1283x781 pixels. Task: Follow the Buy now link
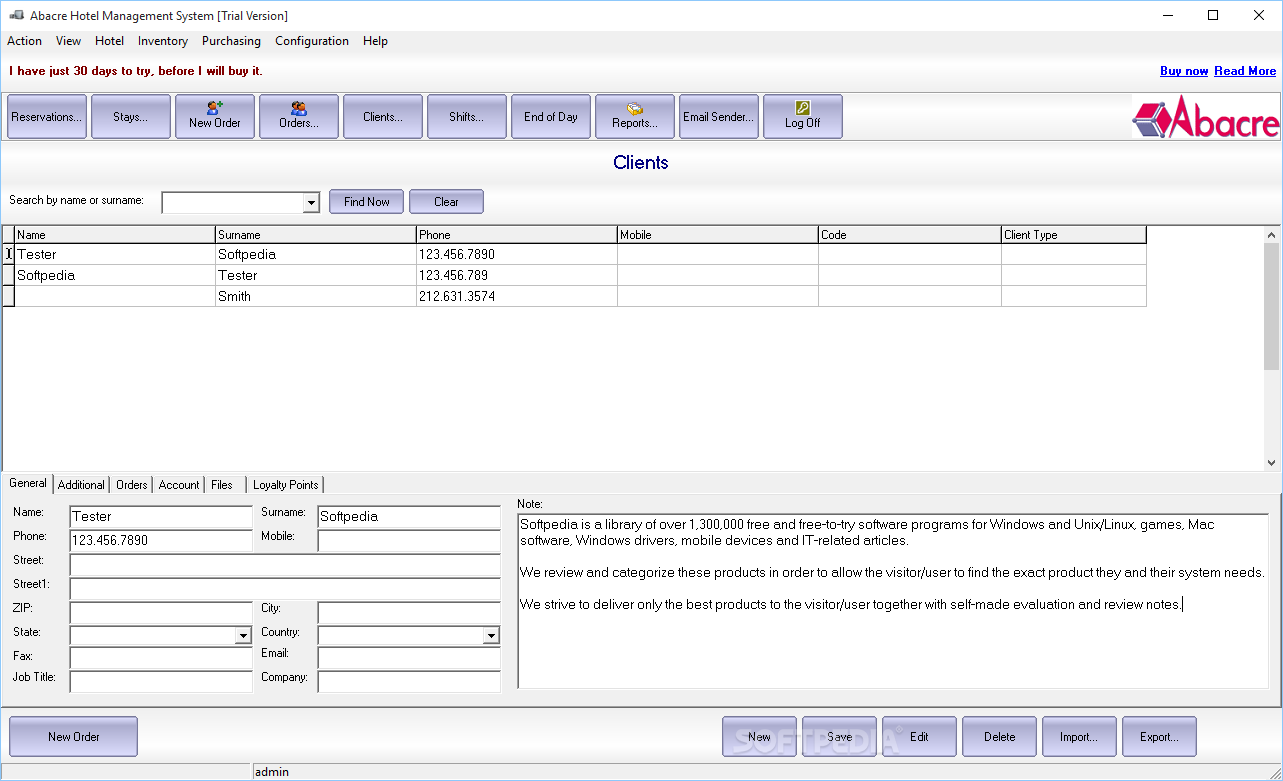point(1184,71)
